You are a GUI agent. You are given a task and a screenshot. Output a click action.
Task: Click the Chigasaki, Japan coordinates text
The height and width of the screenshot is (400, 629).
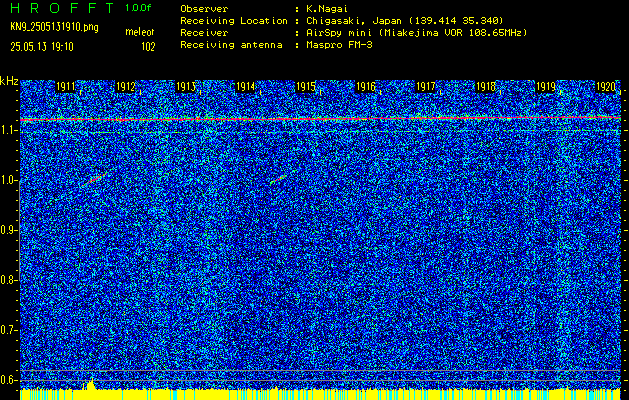click(x=405, y=21)
